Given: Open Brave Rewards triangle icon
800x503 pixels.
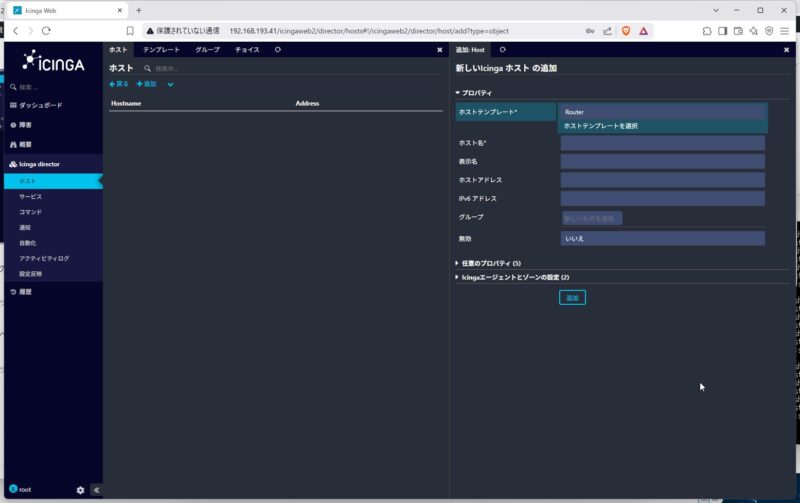Looking at the screenshot, I should click(643, 31).
